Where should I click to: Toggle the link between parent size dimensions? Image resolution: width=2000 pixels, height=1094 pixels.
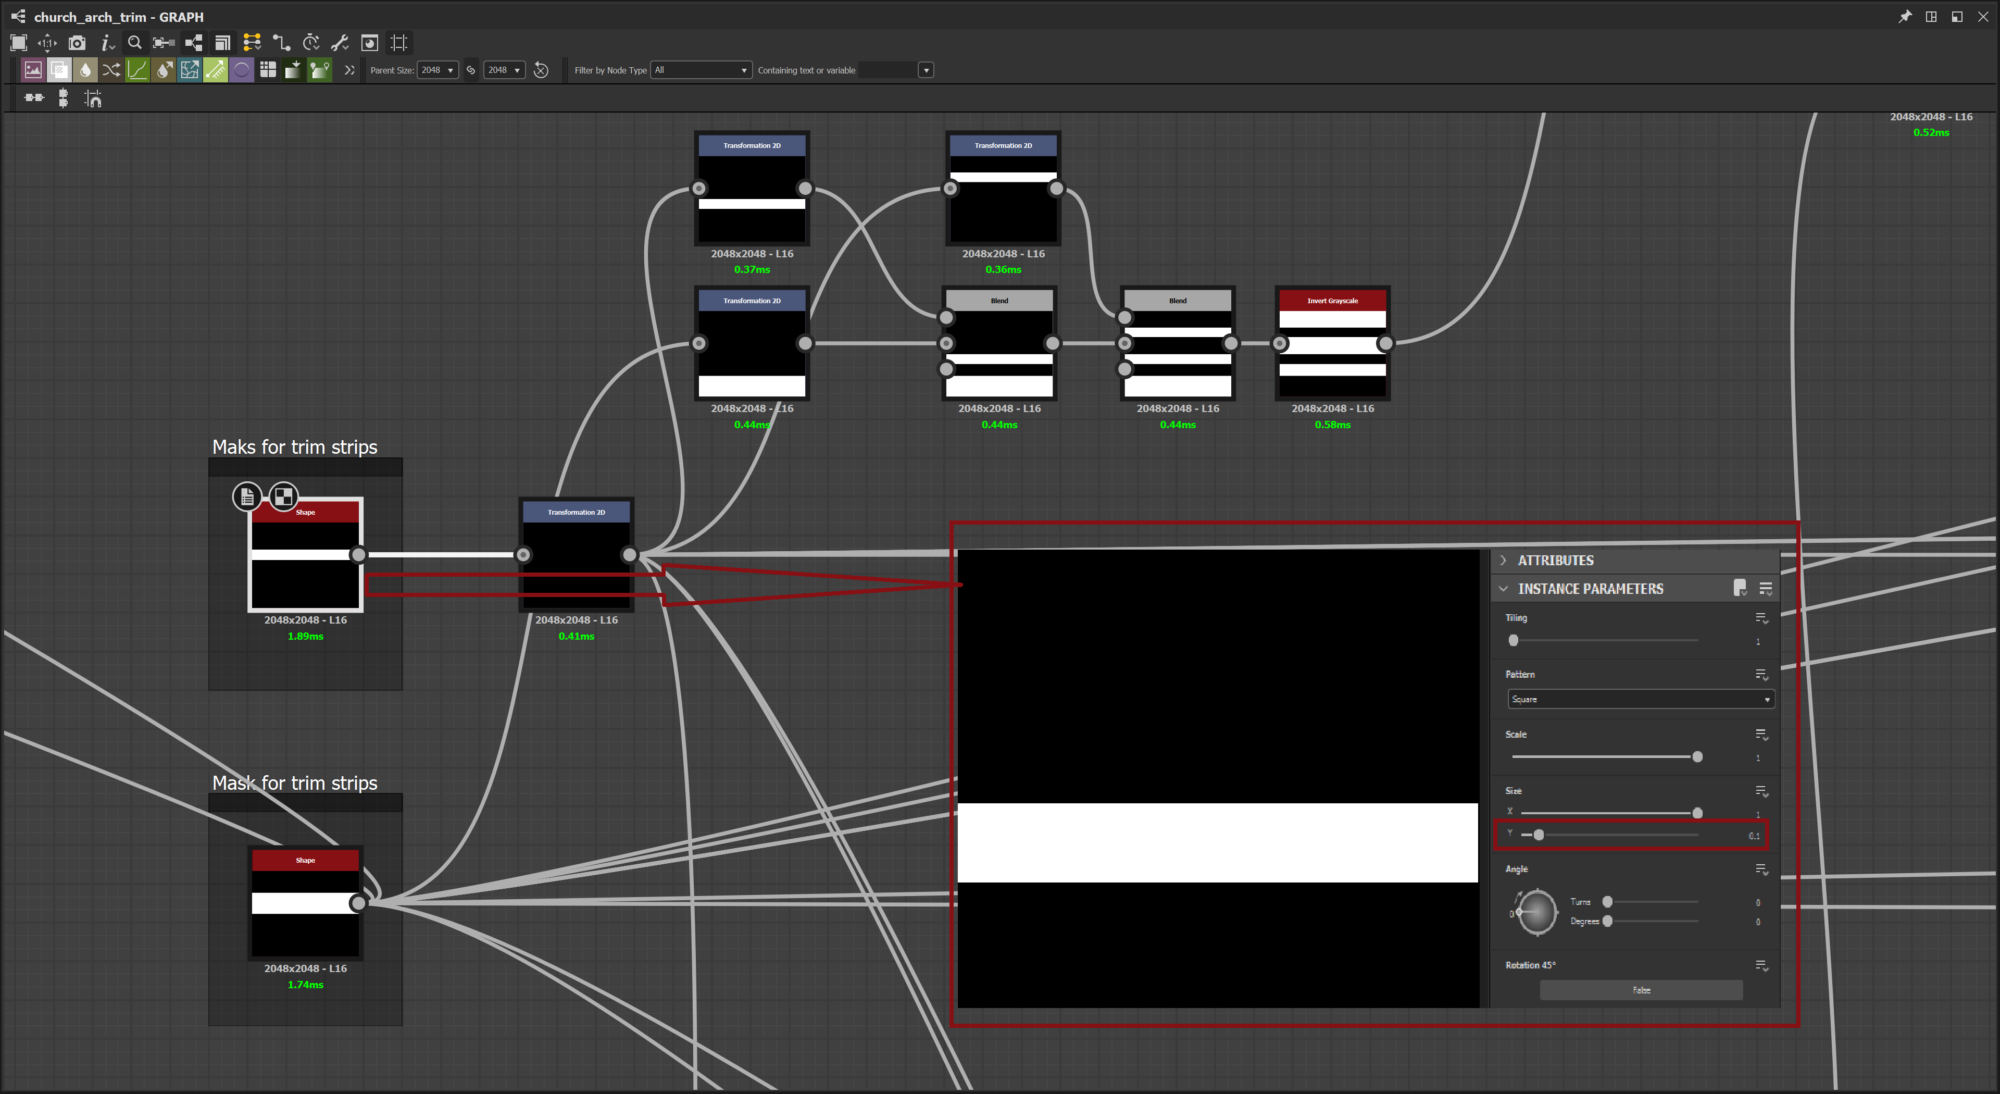point(471,70)
